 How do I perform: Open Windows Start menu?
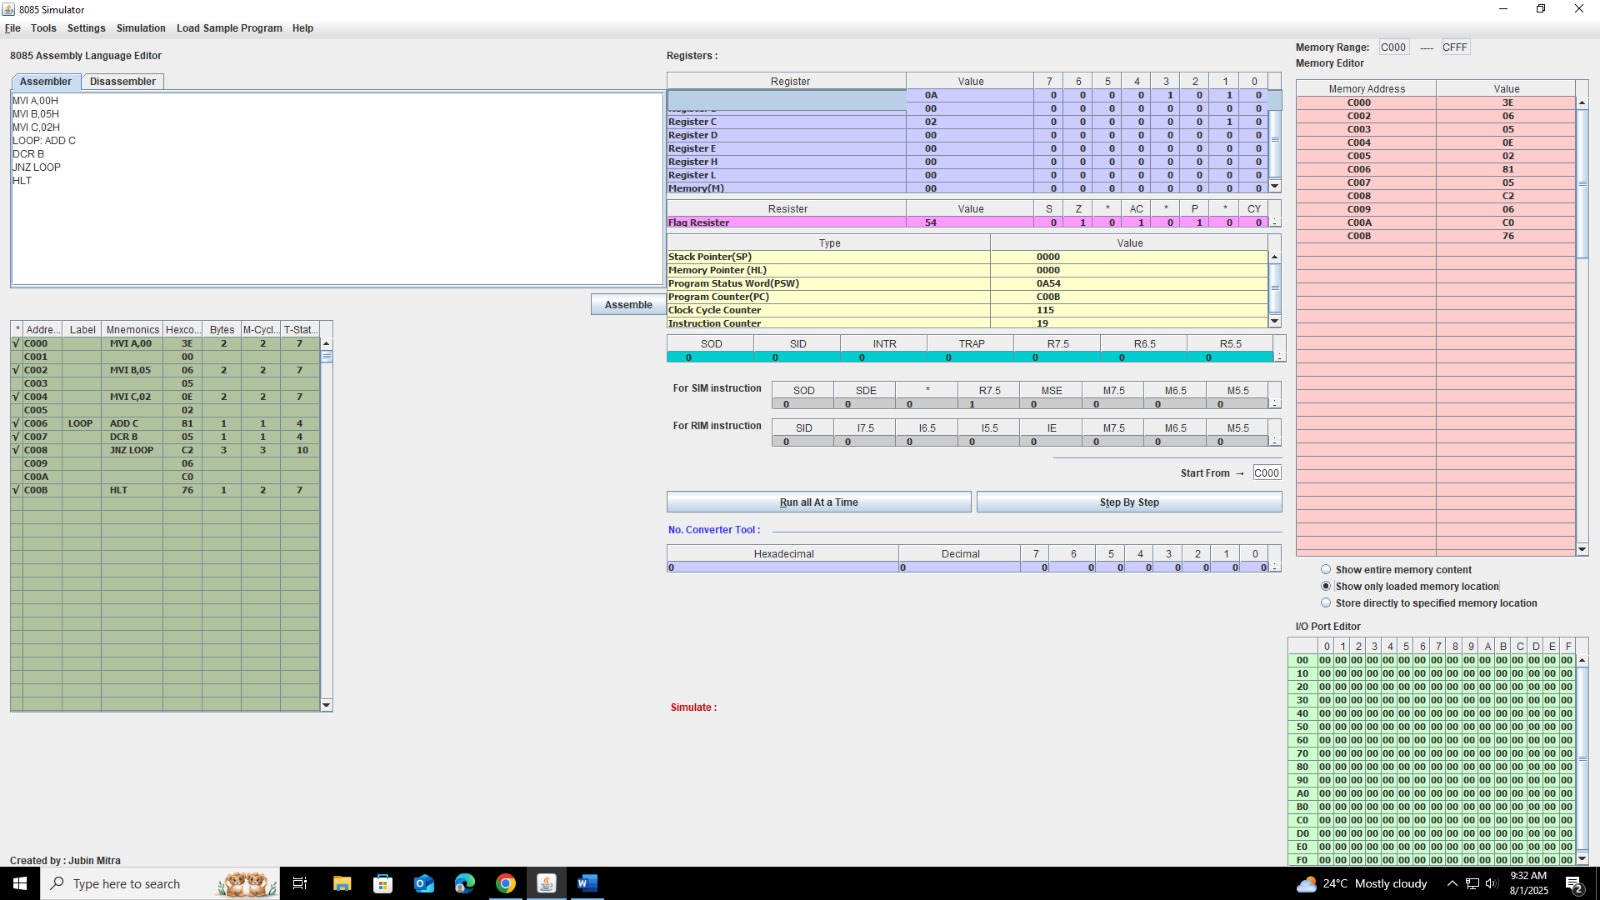pos(20,883)
